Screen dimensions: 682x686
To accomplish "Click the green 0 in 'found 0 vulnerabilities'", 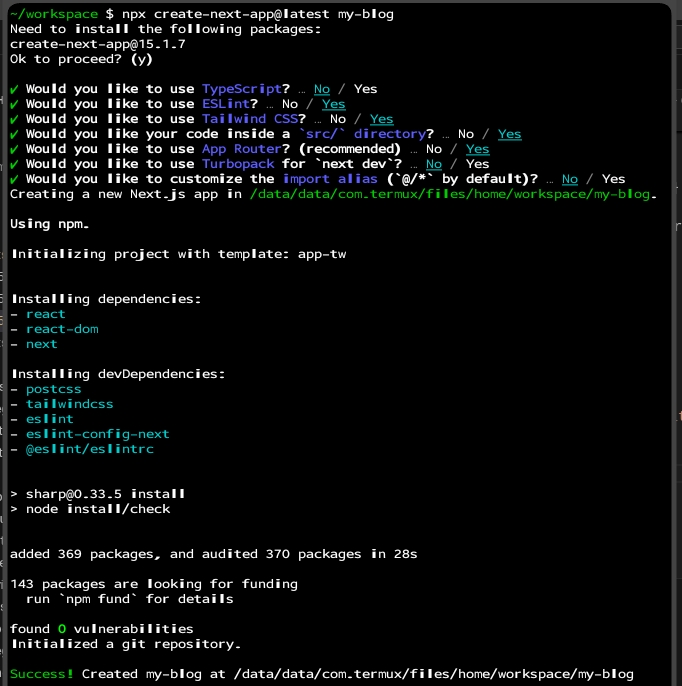I will click(x=62, y=629).
